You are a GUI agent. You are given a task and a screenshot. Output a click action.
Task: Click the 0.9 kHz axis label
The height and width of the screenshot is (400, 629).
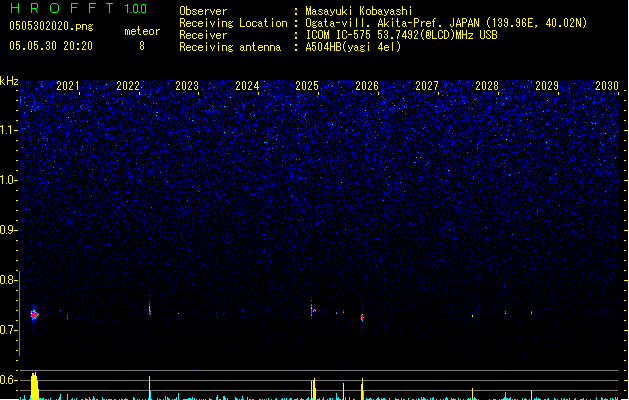(8, 230)
